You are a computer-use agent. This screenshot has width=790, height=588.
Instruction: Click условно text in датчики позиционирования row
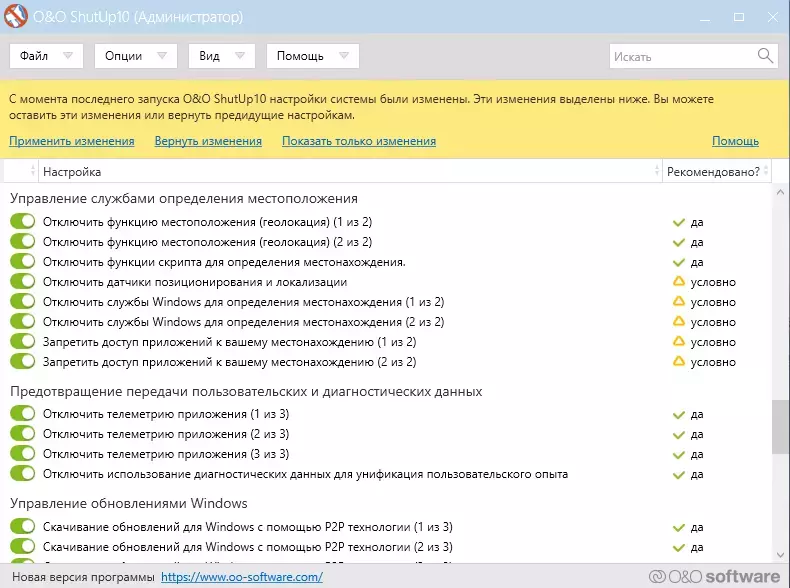713,282
